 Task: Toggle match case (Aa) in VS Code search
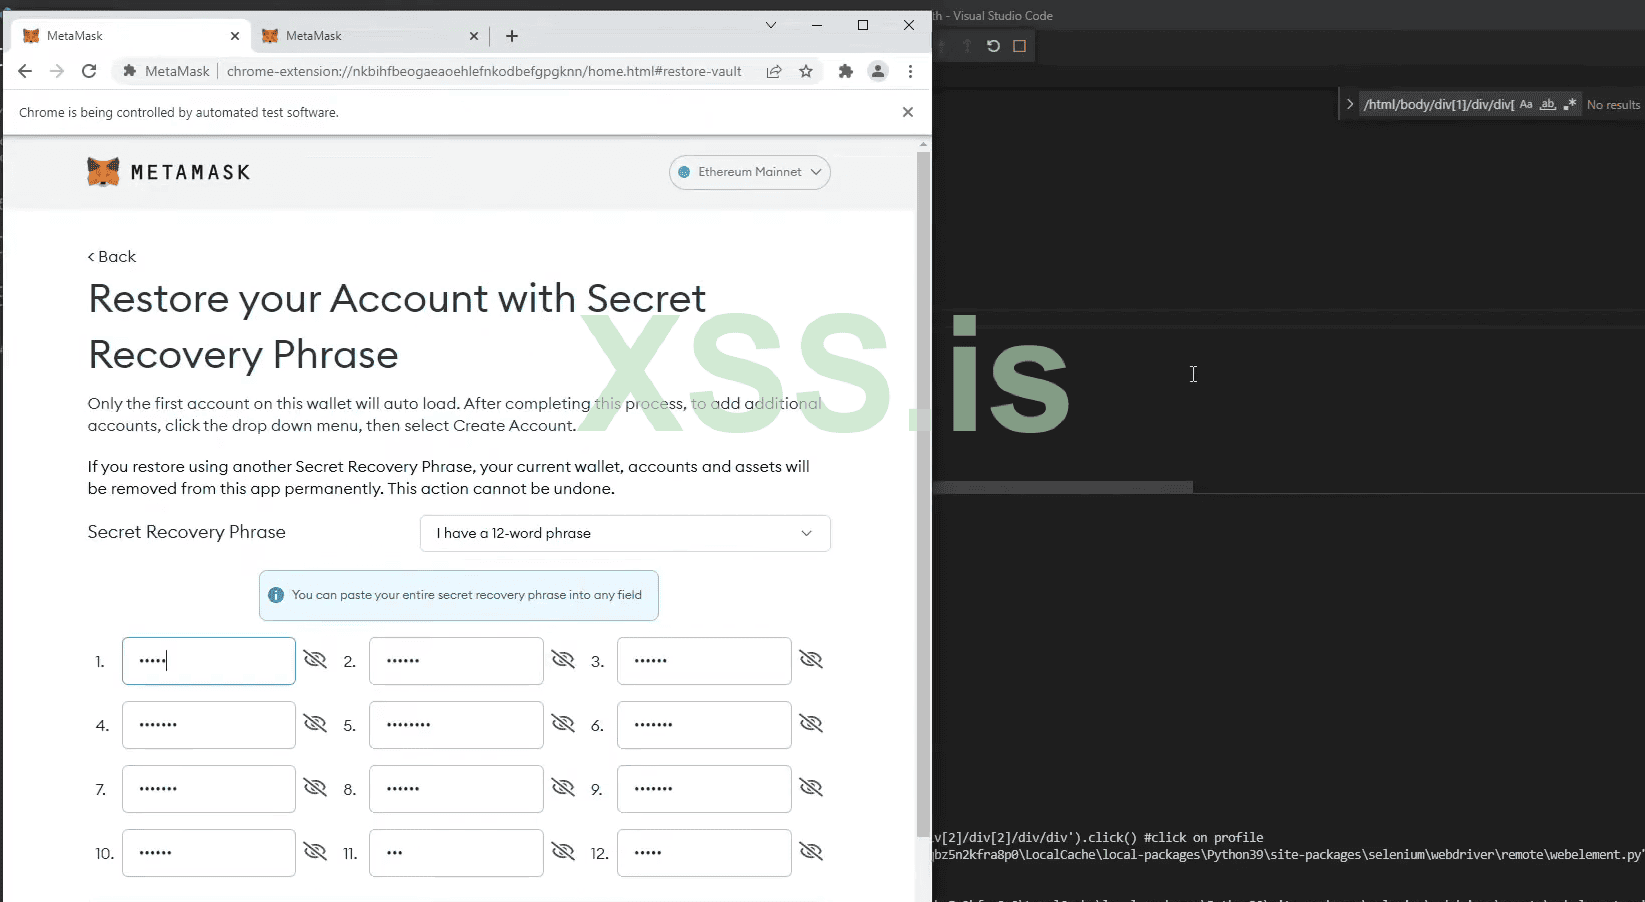click(x=1525, y=104)
